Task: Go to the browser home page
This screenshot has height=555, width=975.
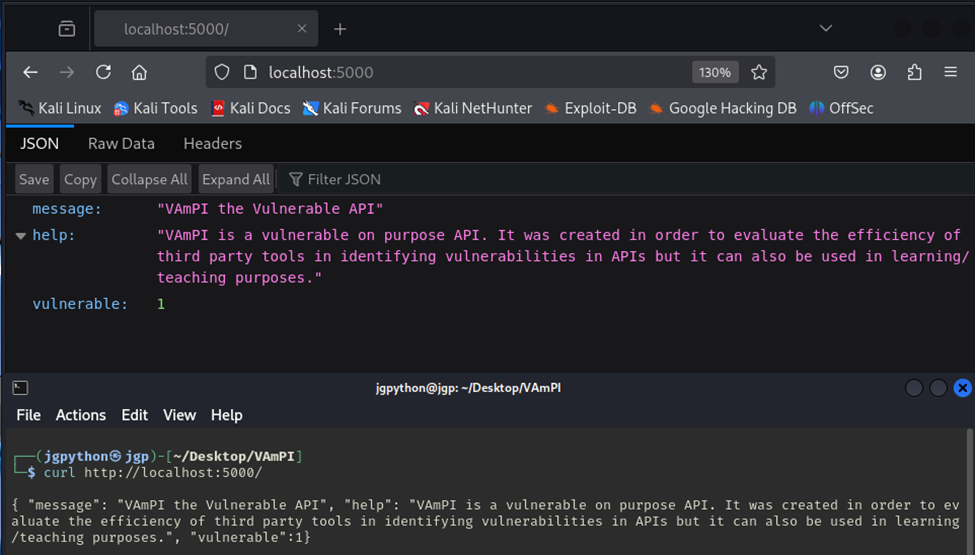Action: 139,72
